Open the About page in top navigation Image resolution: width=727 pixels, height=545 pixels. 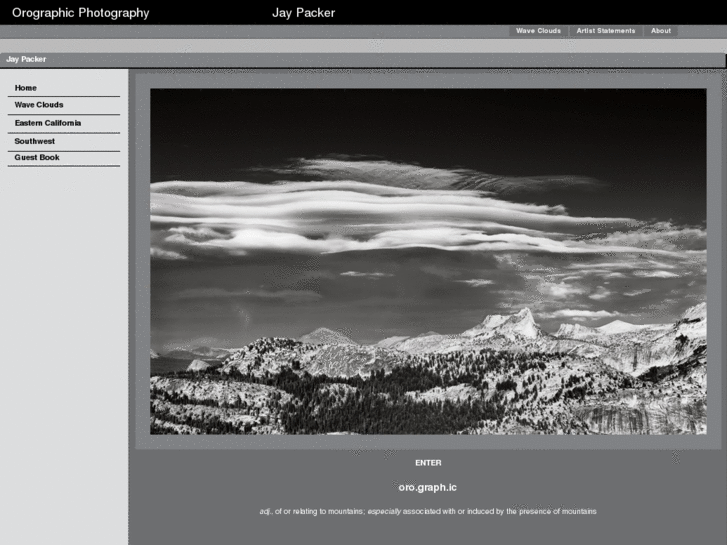tap(661, 31)
